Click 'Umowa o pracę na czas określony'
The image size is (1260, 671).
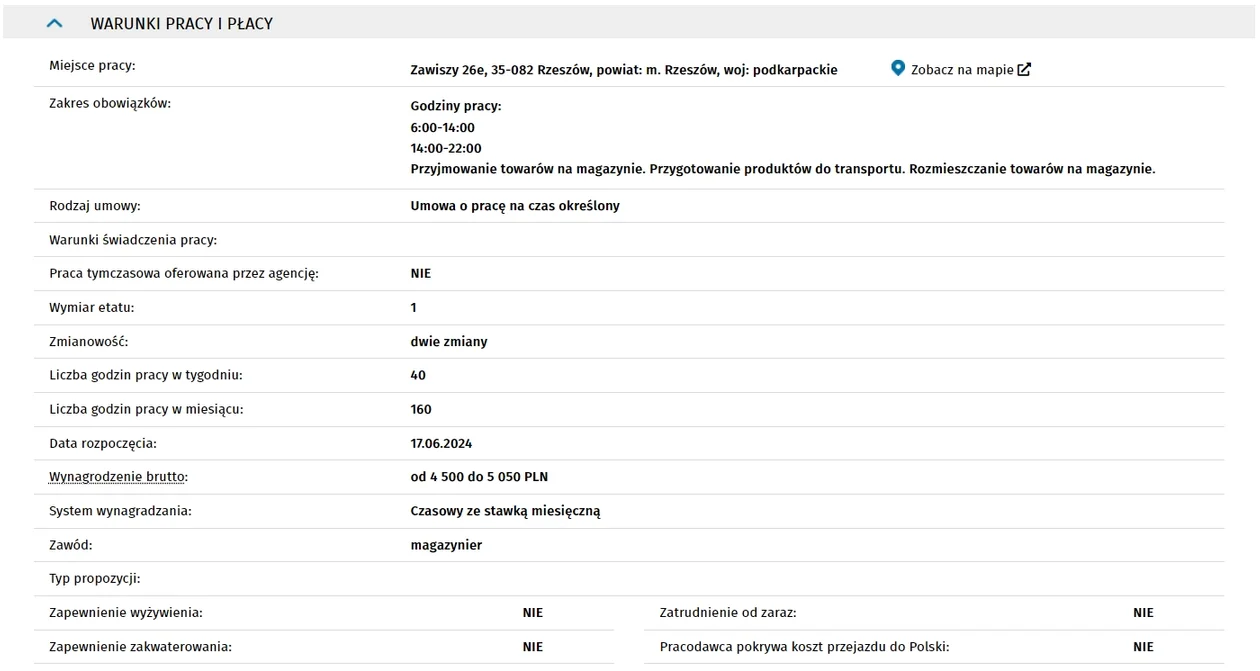pos(515,206)
